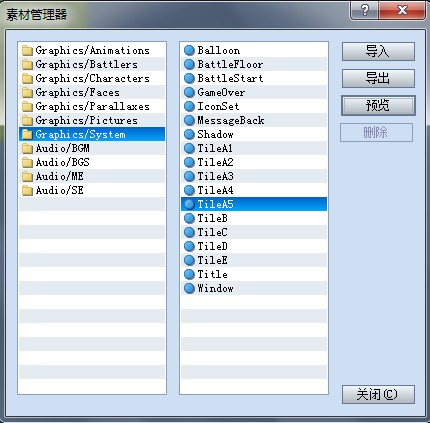The width and height of the screenshot is (430, 423).
Task: Click the folder icon beside Graphics/Animations
Action: click(x=27, y=50)
